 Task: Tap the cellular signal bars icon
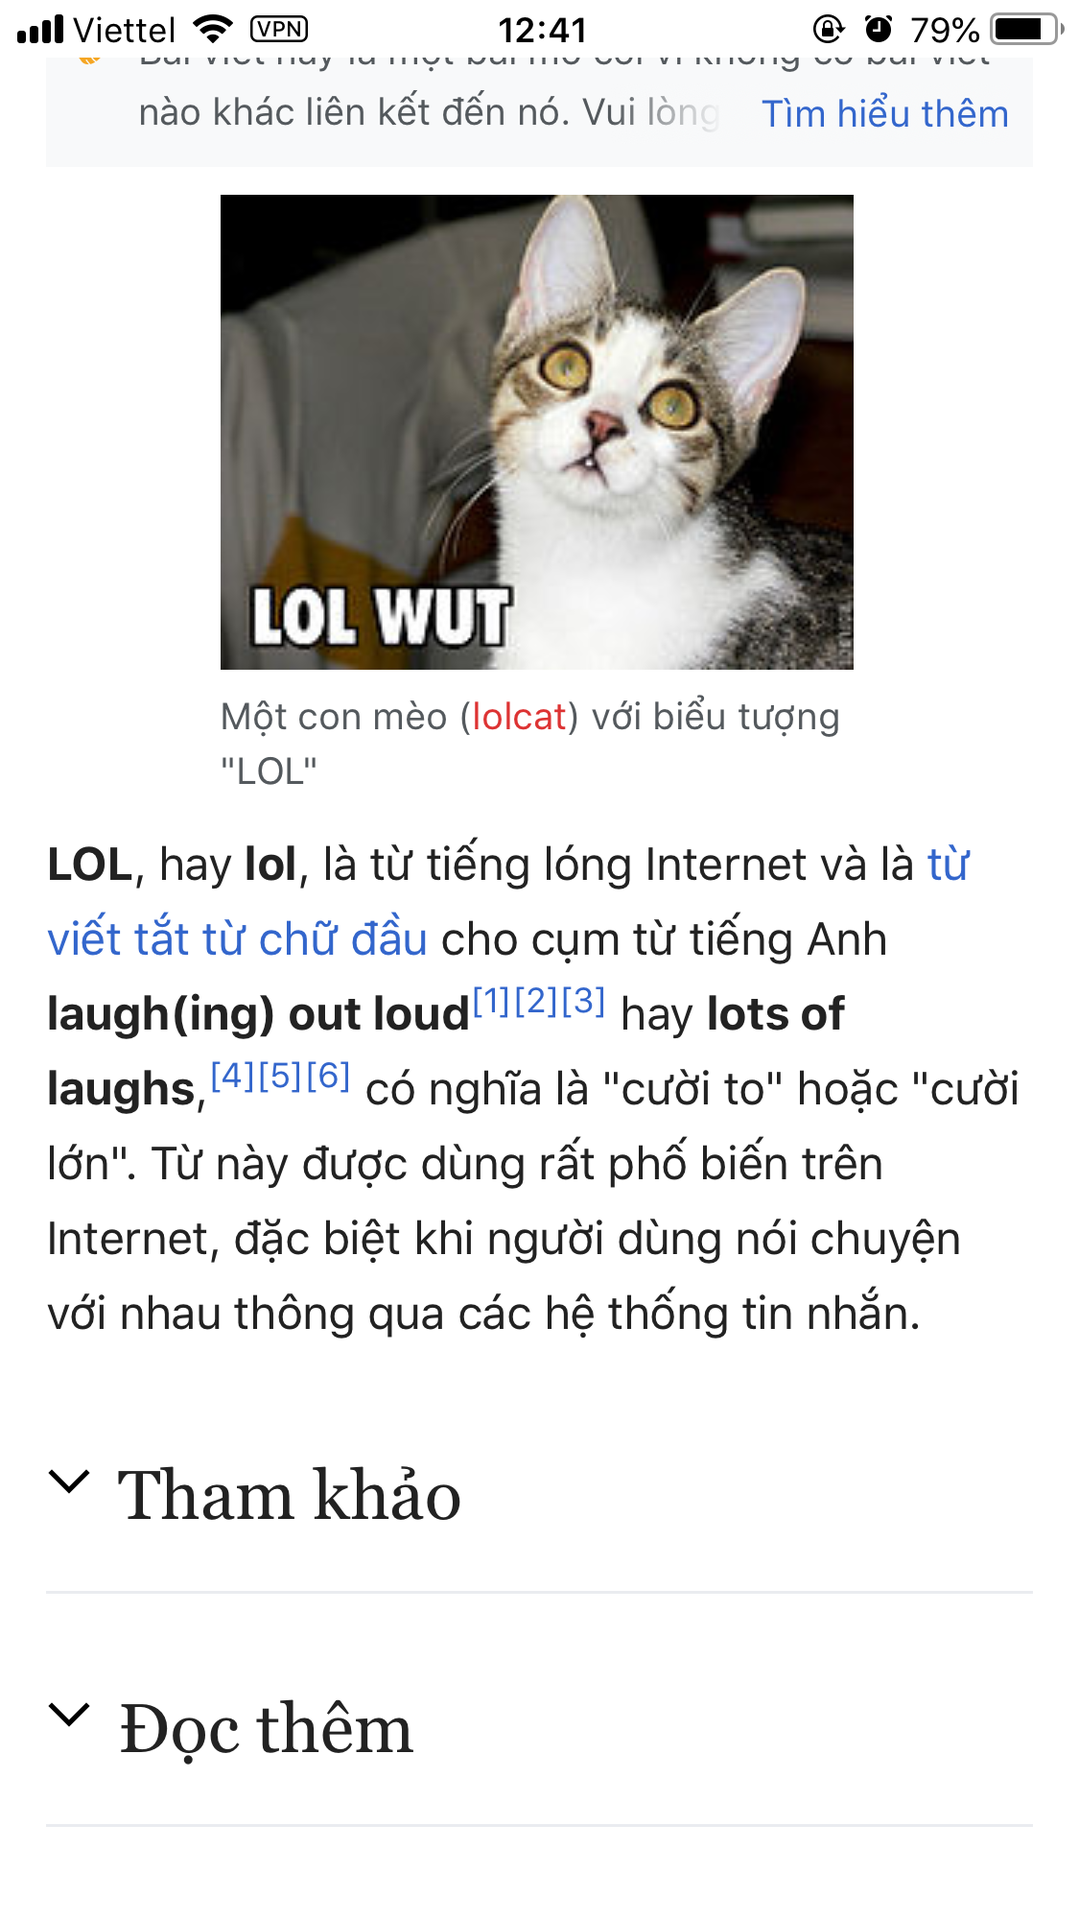point(41,30)
